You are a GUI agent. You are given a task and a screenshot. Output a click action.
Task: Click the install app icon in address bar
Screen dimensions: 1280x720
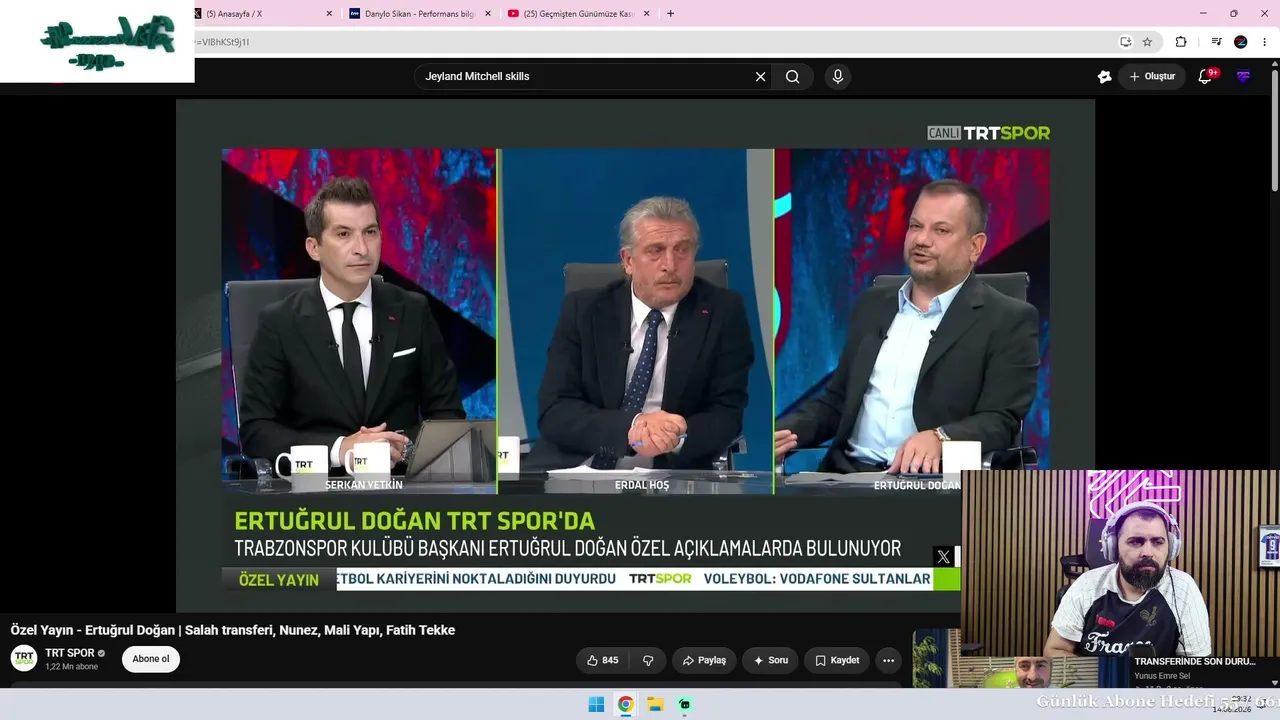pyautogui.click(x=1125, y=42)
